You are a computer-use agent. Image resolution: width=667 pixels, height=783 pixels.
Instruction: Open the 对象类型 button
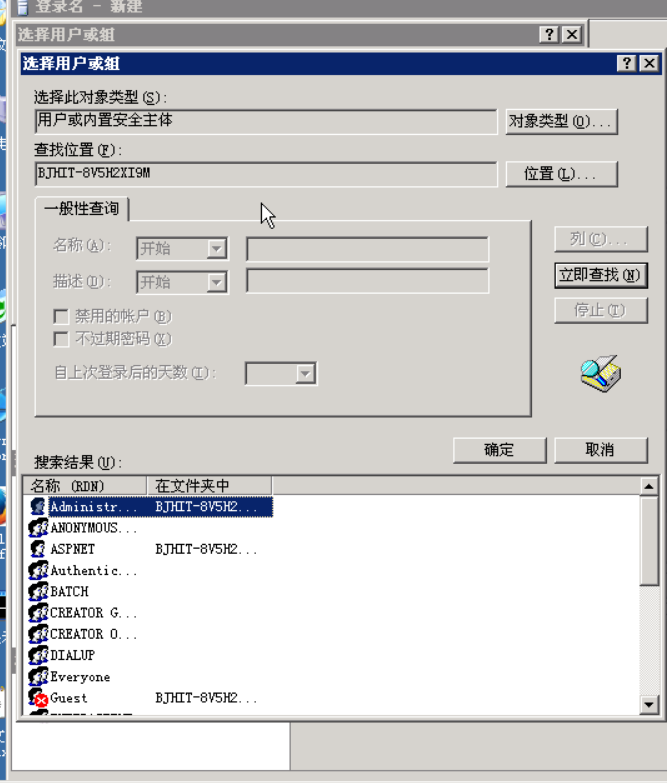click(562, 121)
